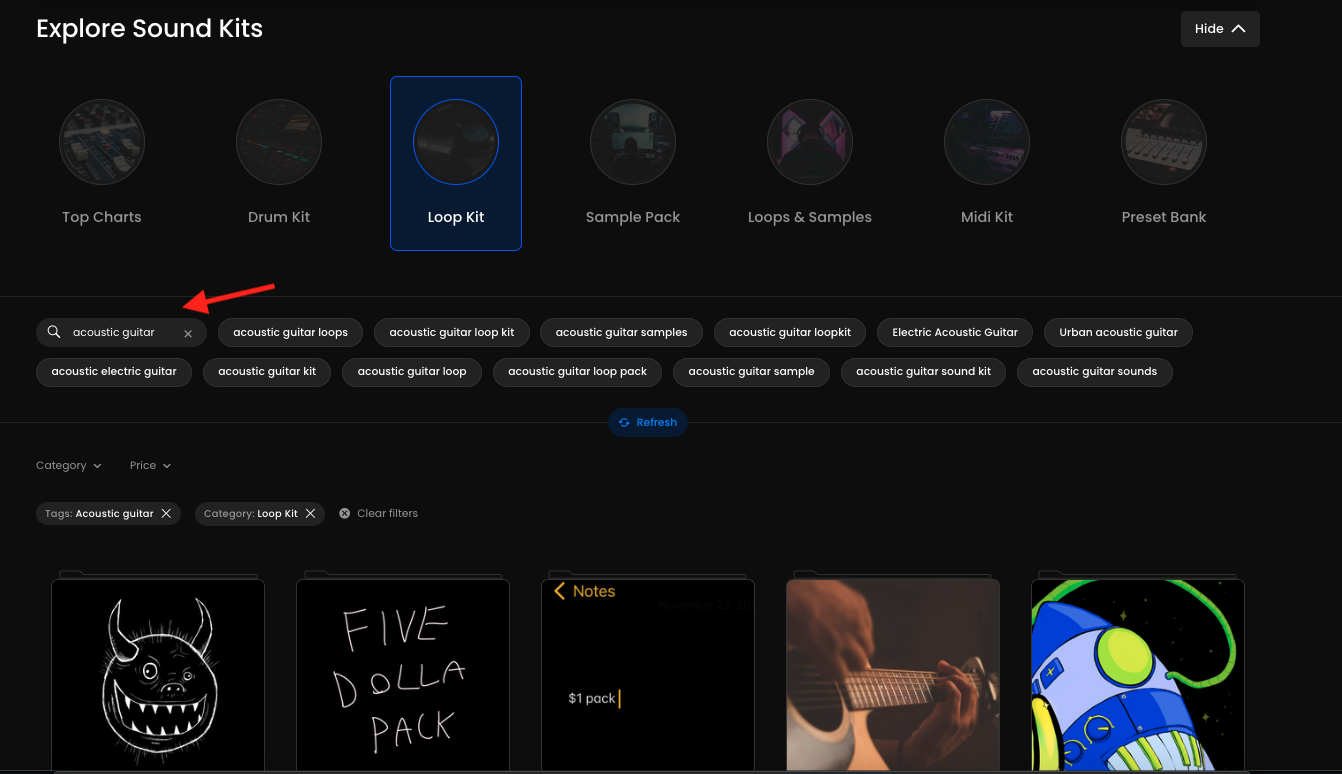Expand the Price dropdown filter
The height and width of the screenshot is (774, 1342).
point(150,465)
